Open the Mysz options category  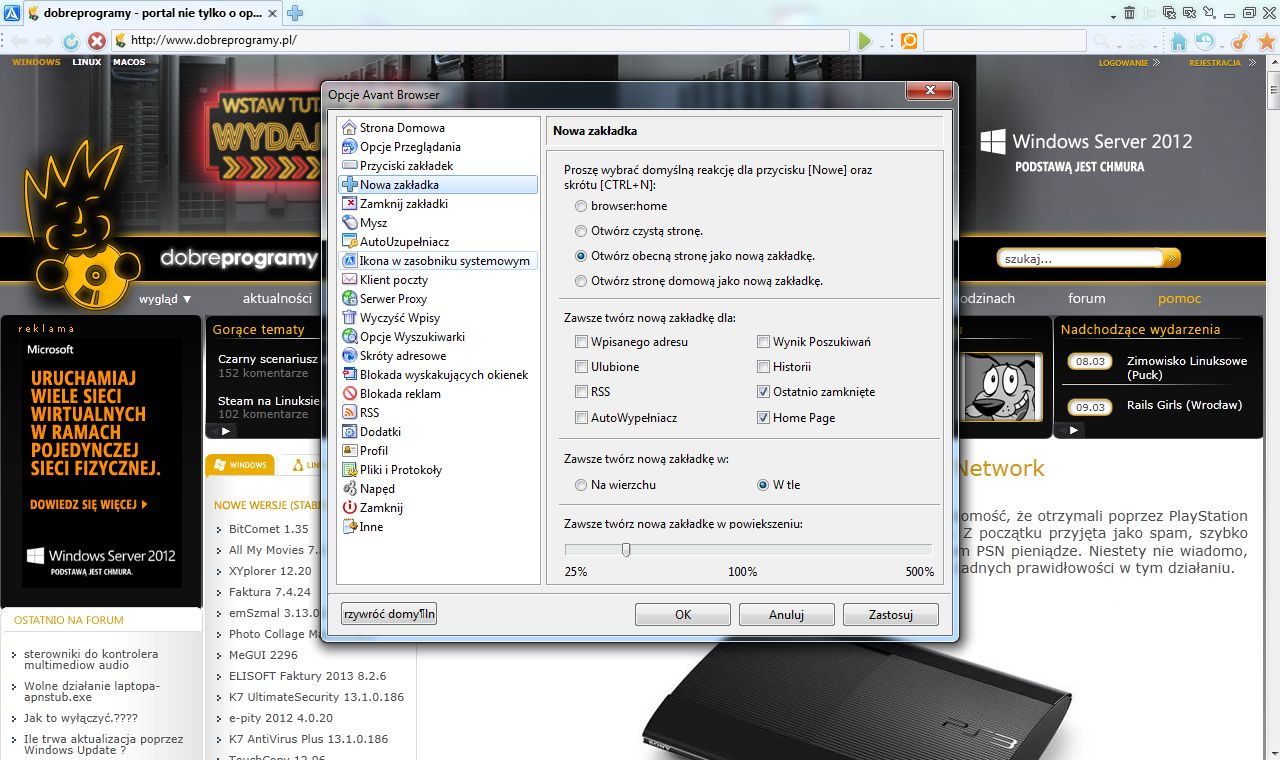[373, 223]
